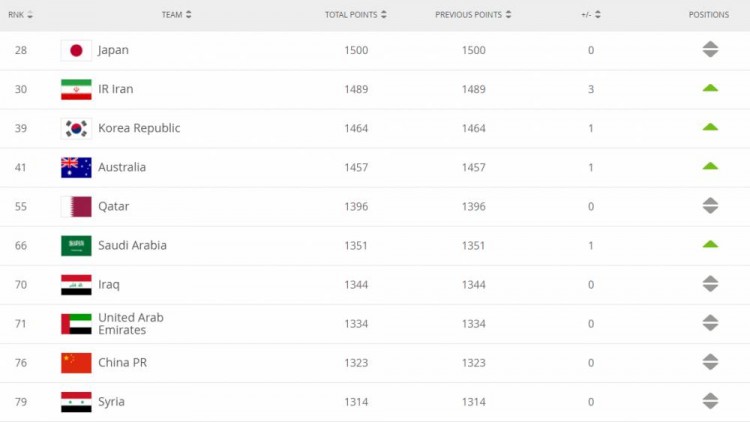This screenshot has width=750, height=422.
Task: Click the Australia flag icon
Action: 76,167
